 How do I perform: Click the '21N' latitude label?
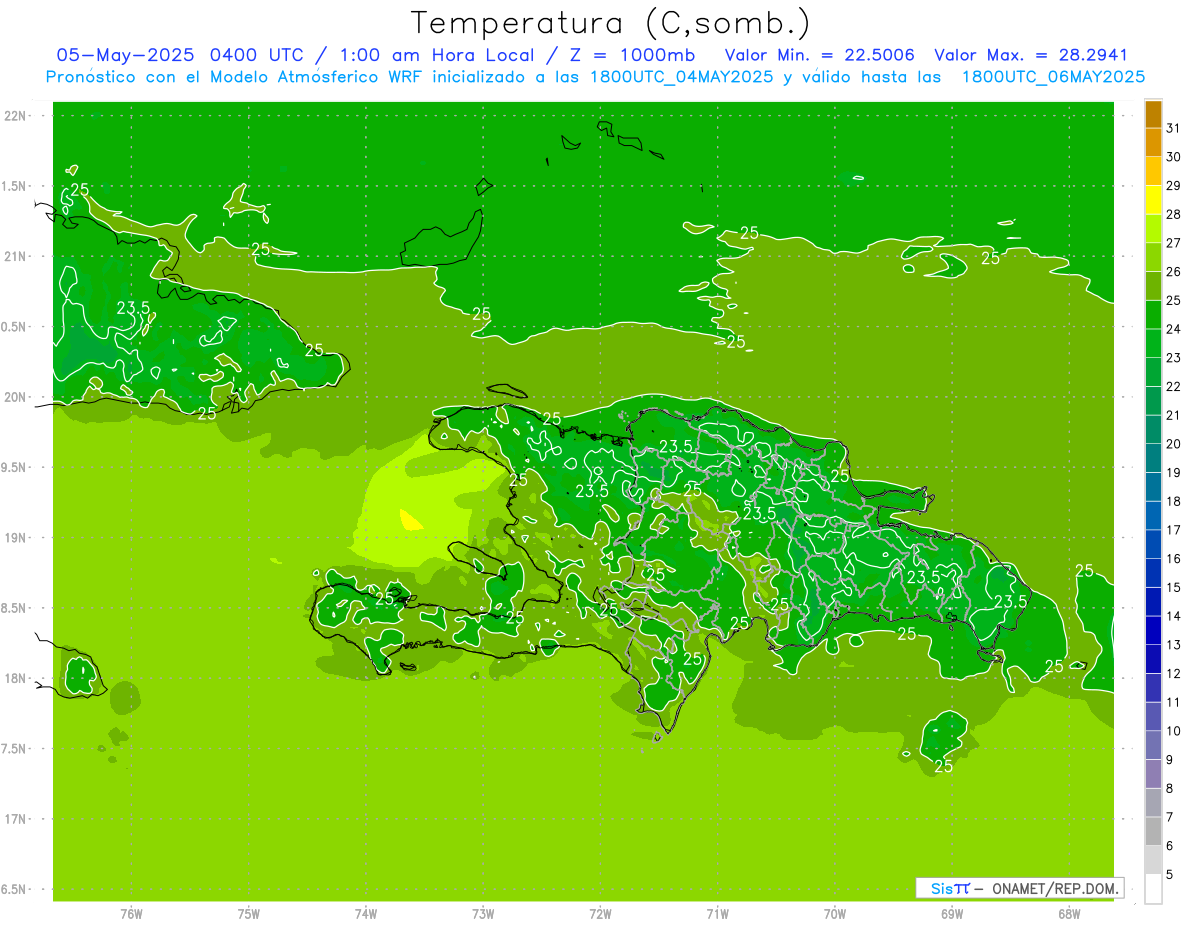coord(16,257)
